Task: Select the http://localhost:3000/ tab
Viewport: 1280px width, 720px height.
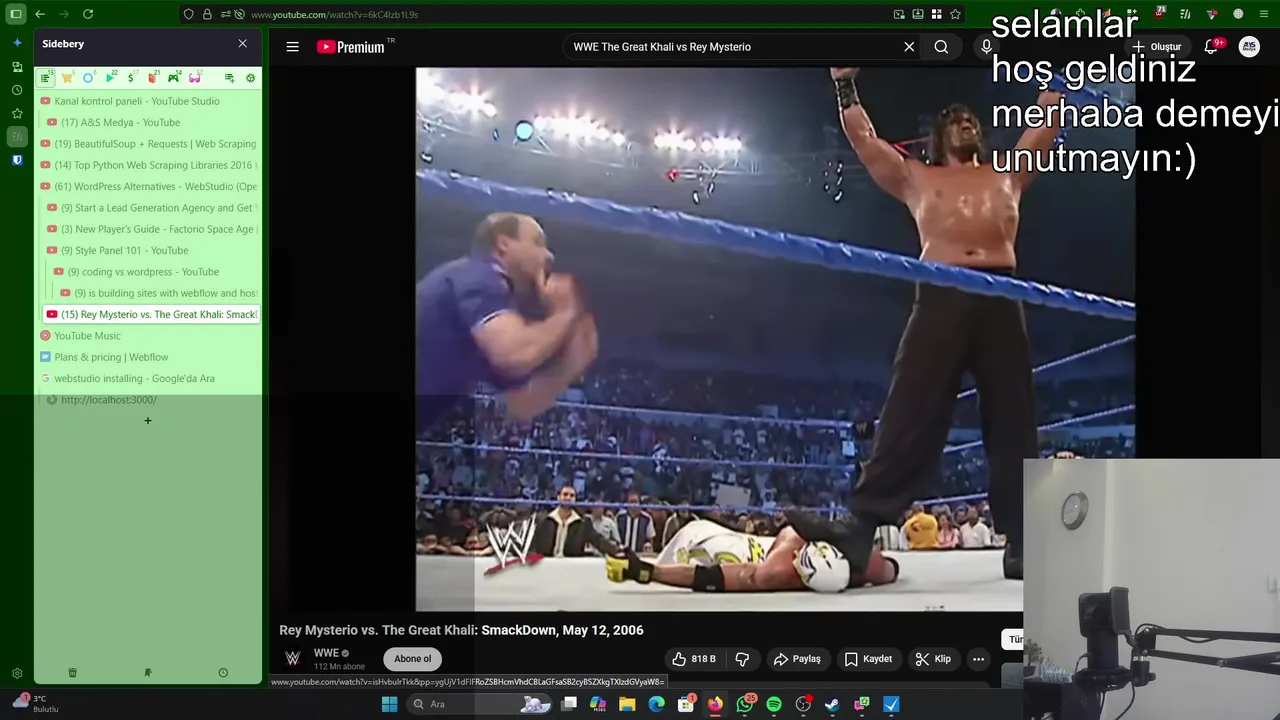Action: point(151,400)
